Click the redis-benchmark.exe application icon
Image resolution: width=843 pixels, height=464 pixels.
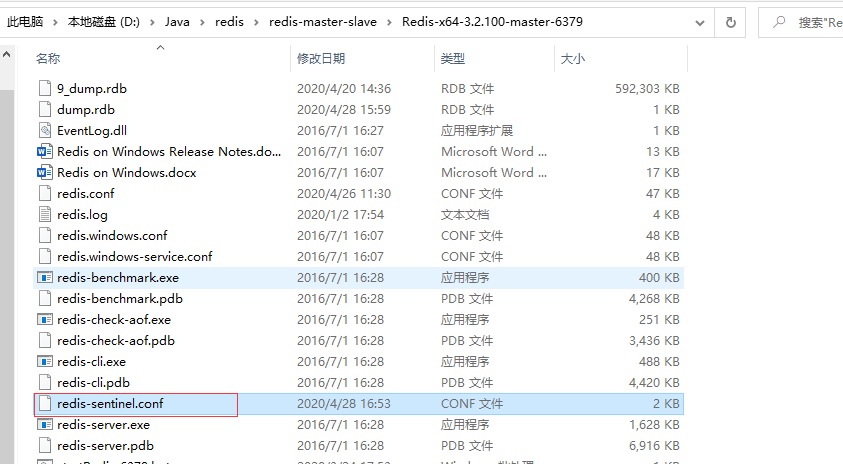point(45,277)
